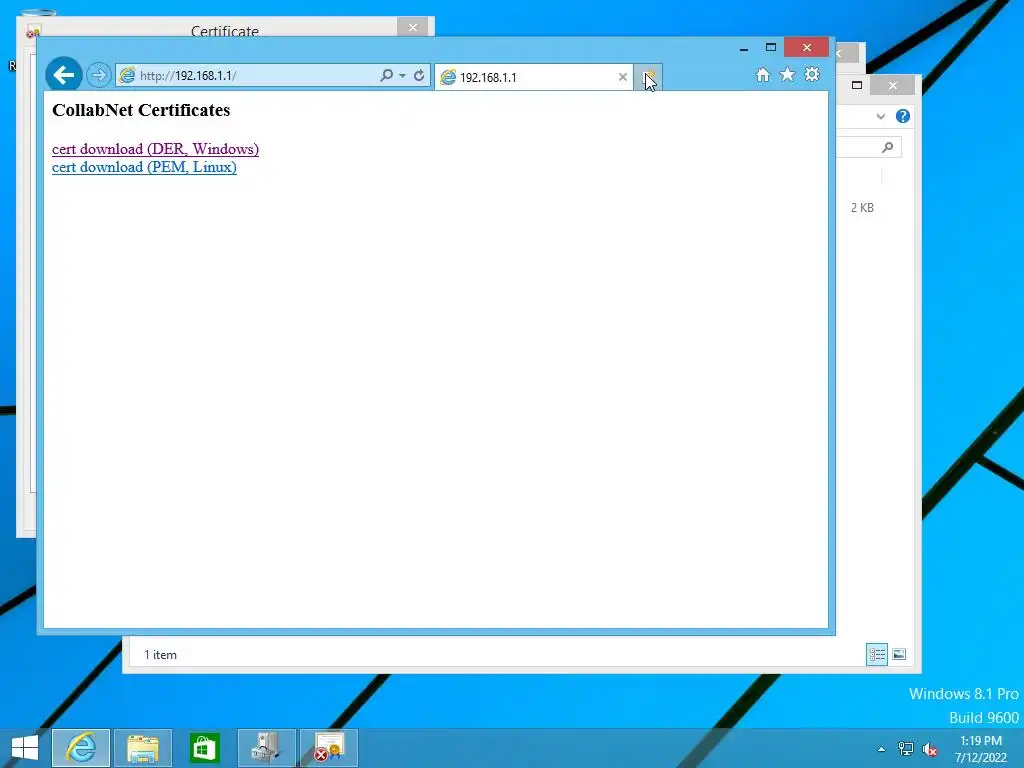Viewport: 1024px width, 768px height.
Task: Open a new tab in Internet Explorer
Action: (x=648, y=77)
